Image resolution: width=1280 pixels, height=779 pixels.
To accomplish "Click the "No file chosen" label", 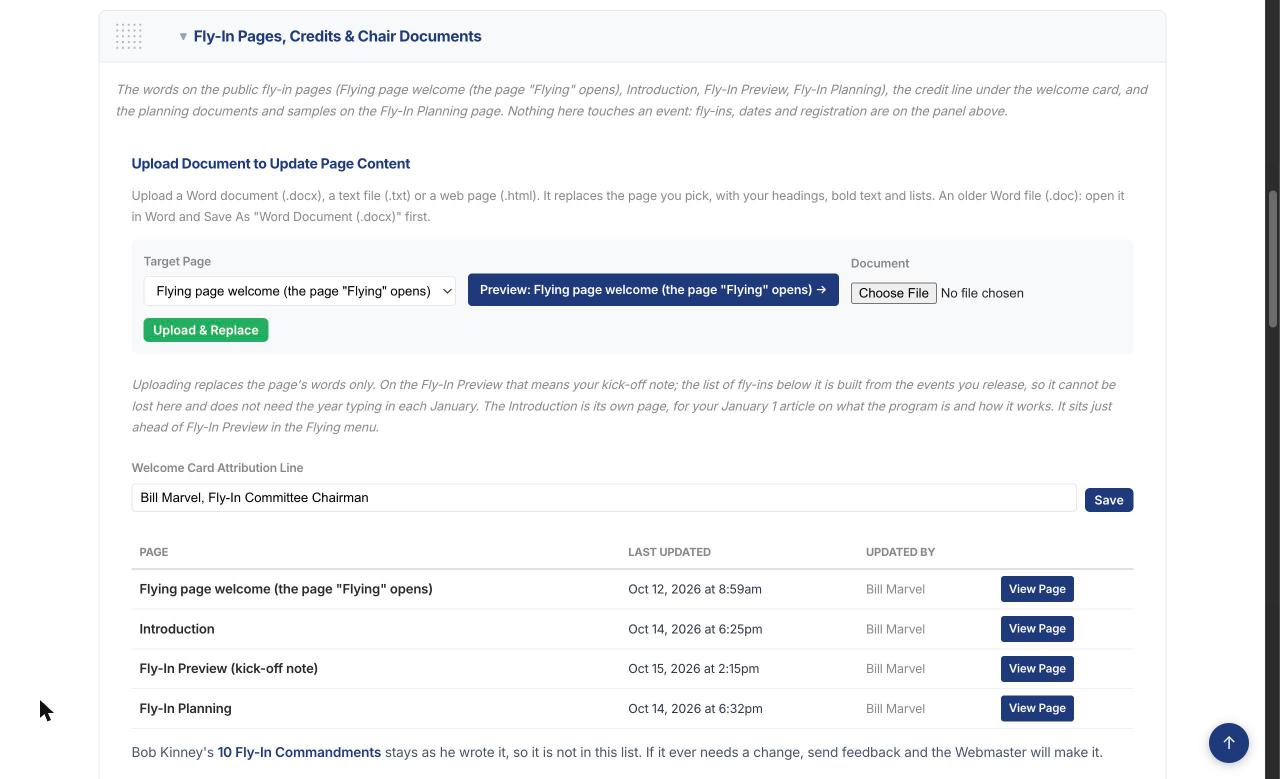I will [x=982, y=293].
